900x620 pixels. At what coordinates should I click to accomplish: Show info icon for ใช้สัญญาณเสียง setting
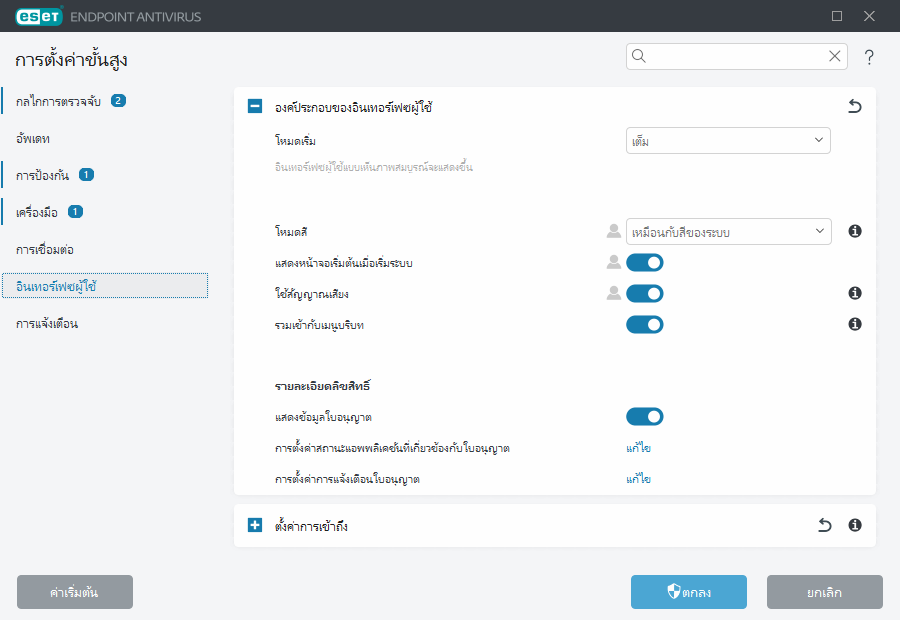855,293
